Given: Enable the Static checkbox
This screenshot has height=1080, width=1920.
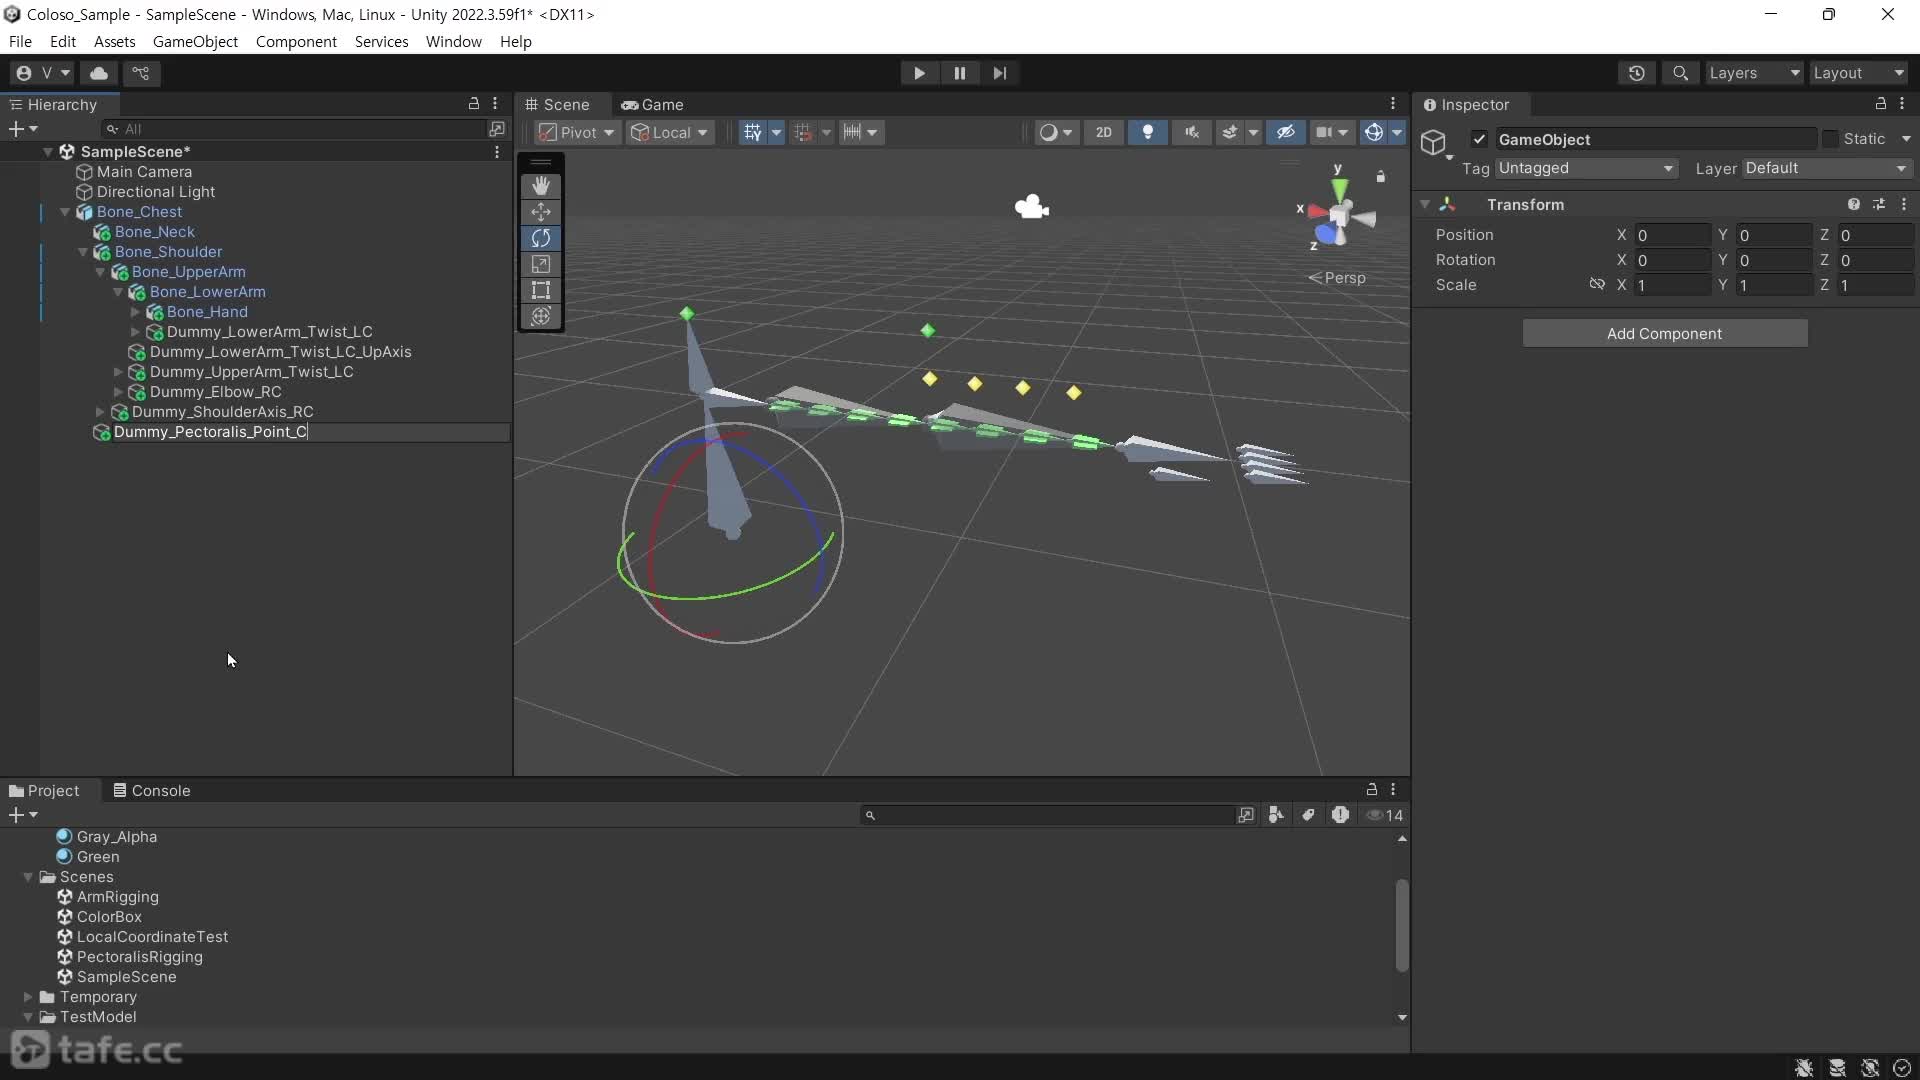Looking at the screenshot, I should [x=1830, y=139].
